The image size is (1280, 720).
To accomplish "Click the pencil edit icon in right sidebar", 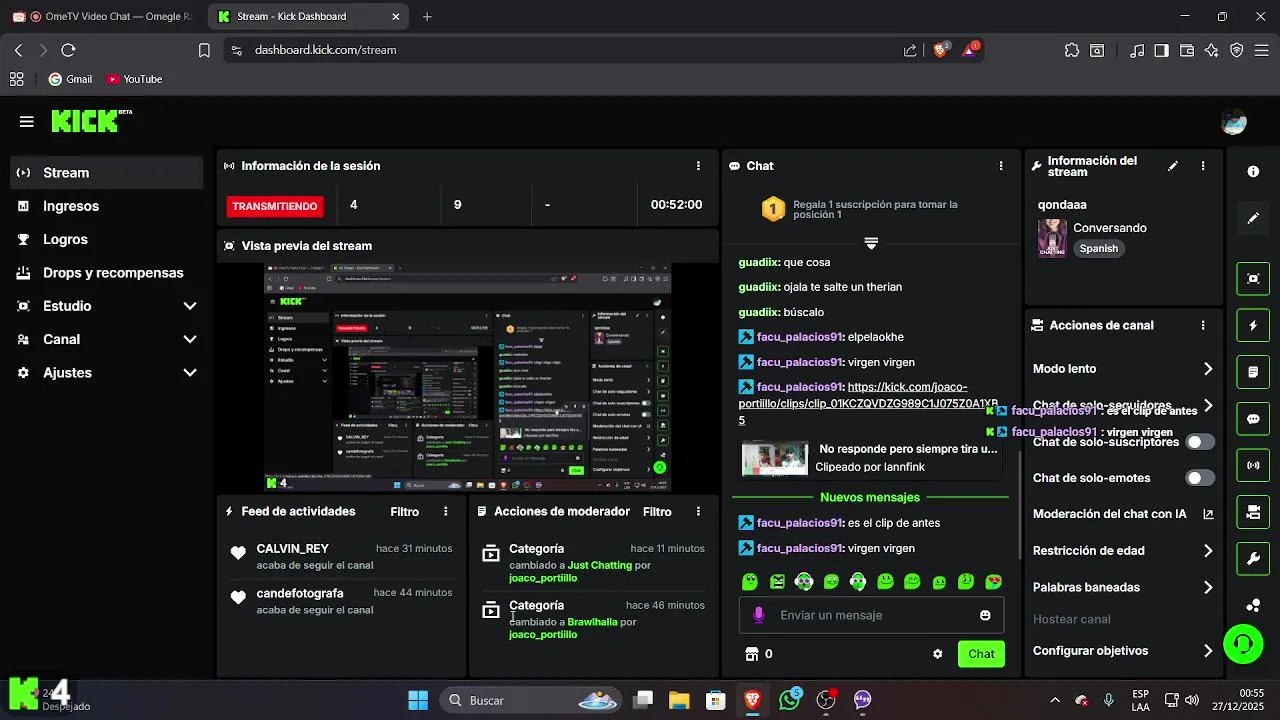I will (x=1253, y=218).
